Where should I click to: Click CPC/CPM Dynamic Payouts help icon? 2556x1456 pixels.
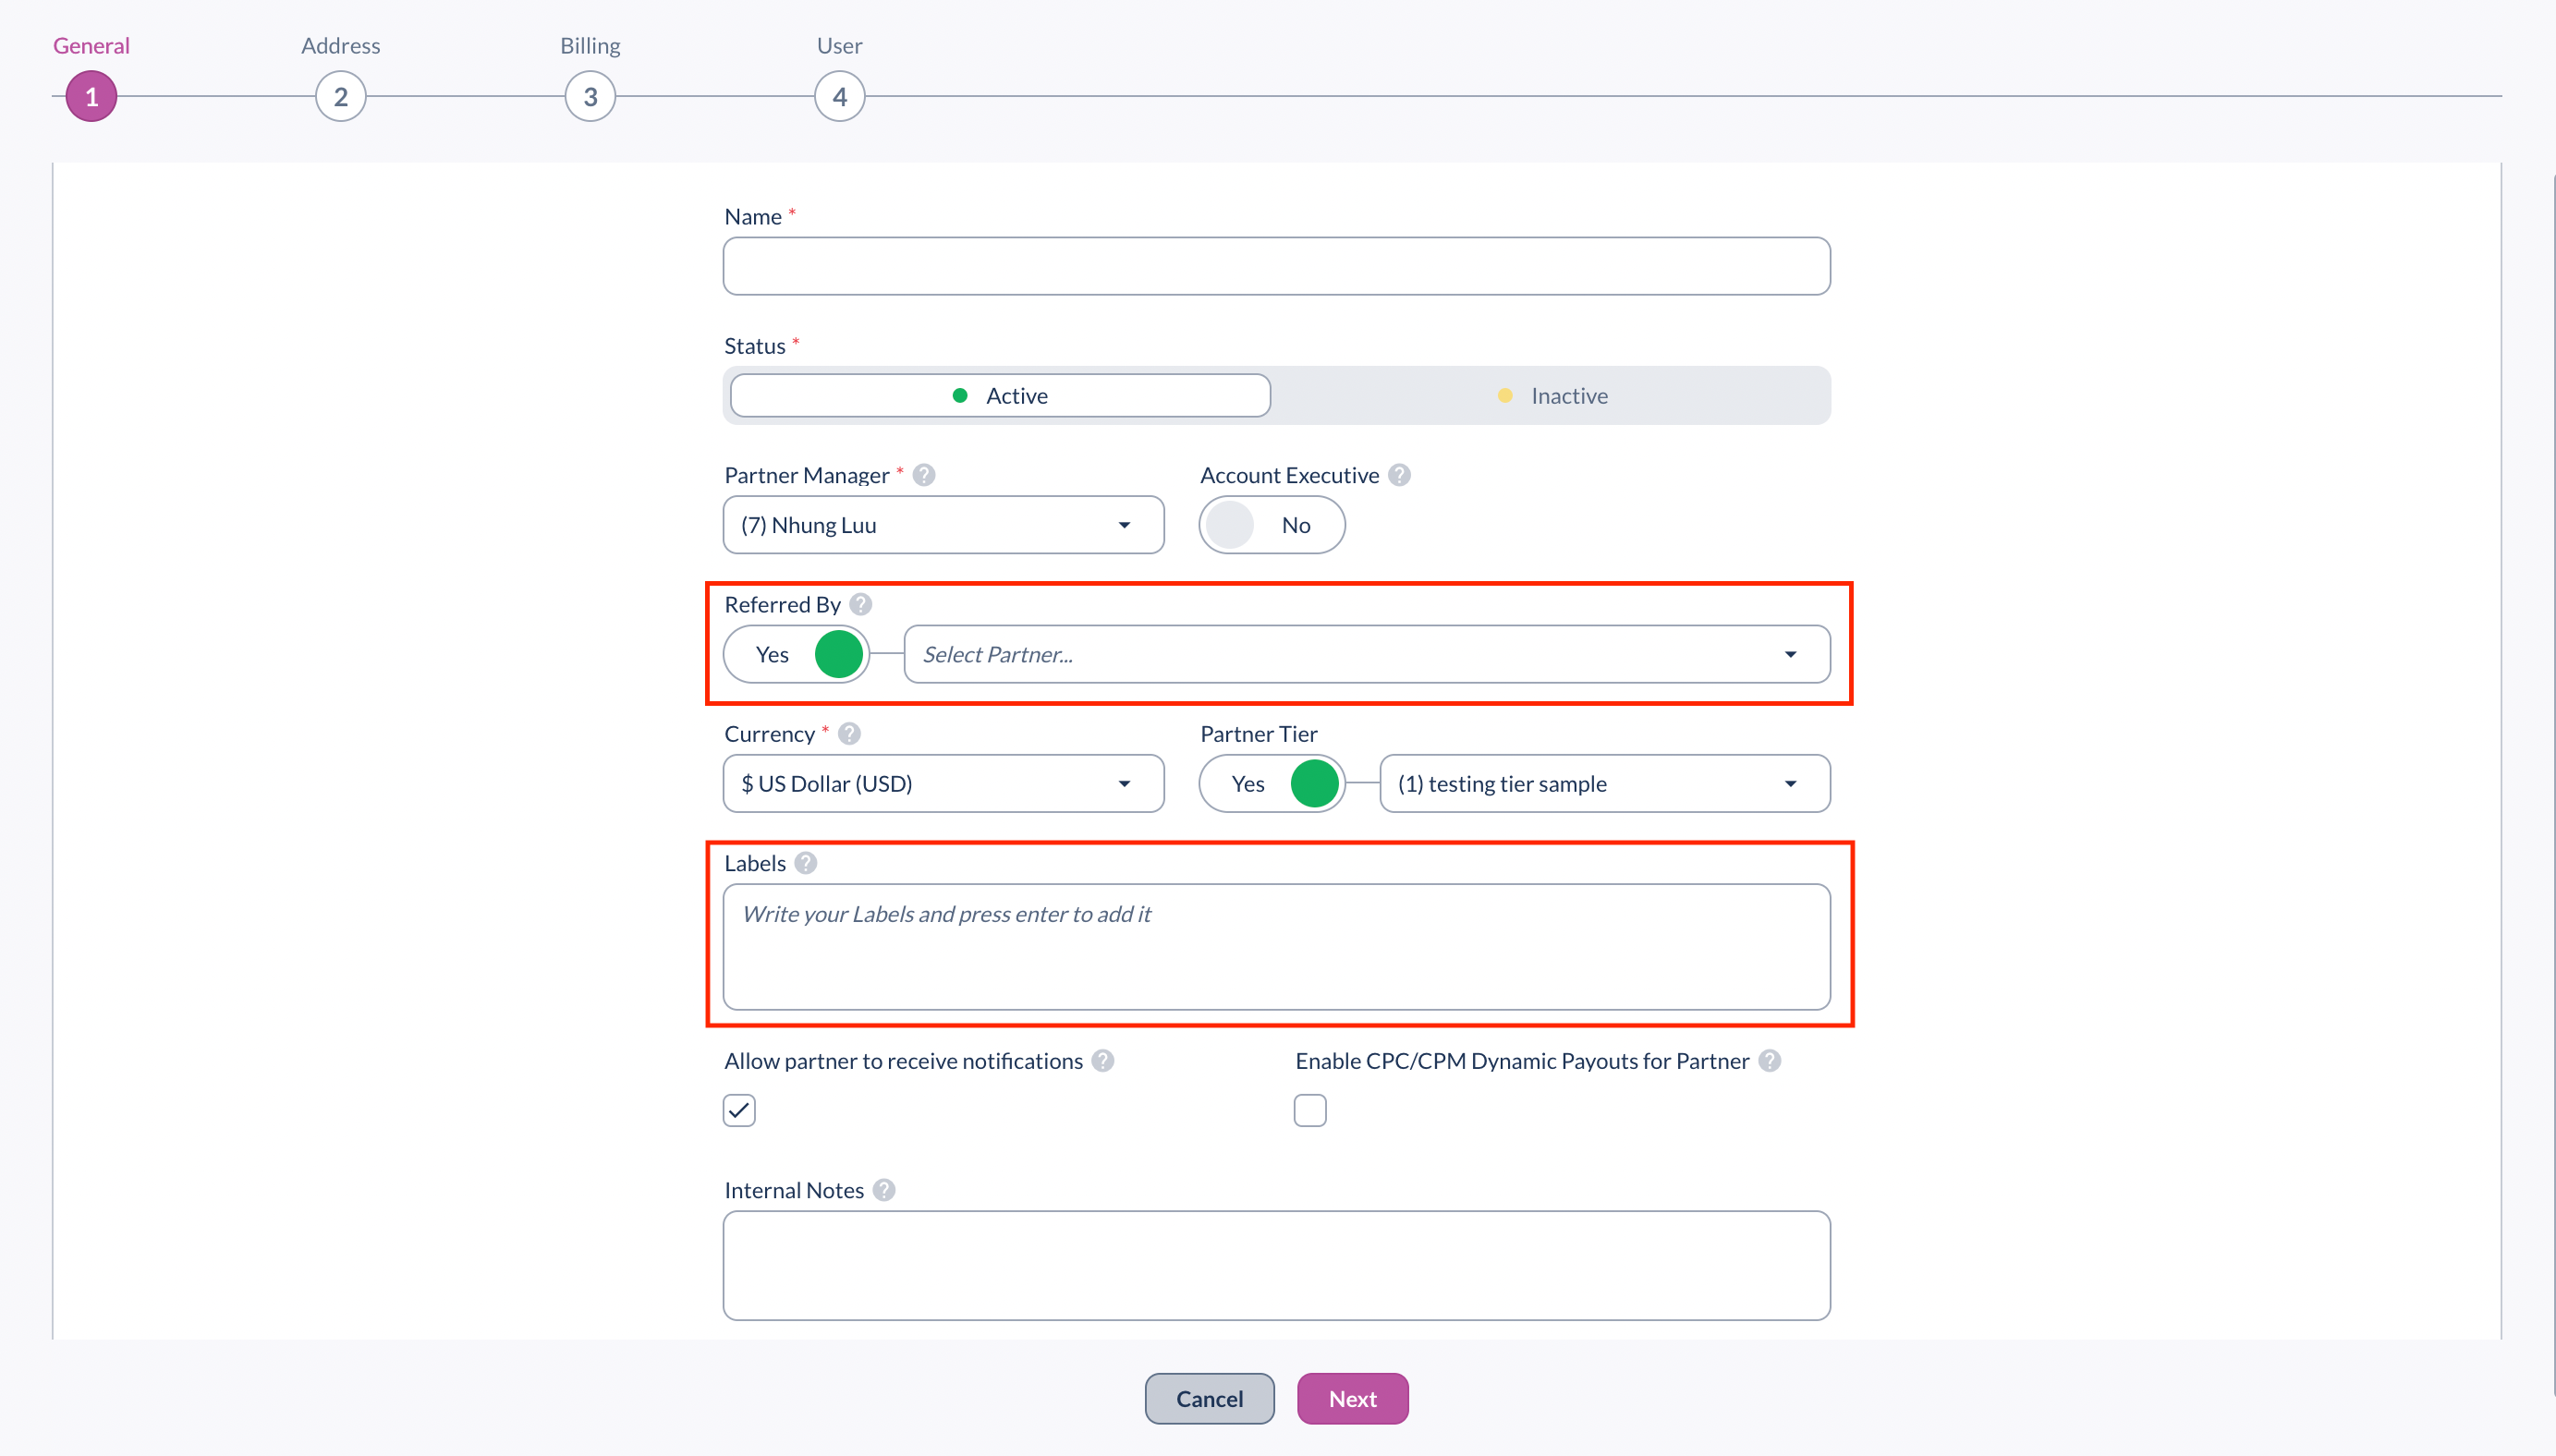pos(1770,1061)
